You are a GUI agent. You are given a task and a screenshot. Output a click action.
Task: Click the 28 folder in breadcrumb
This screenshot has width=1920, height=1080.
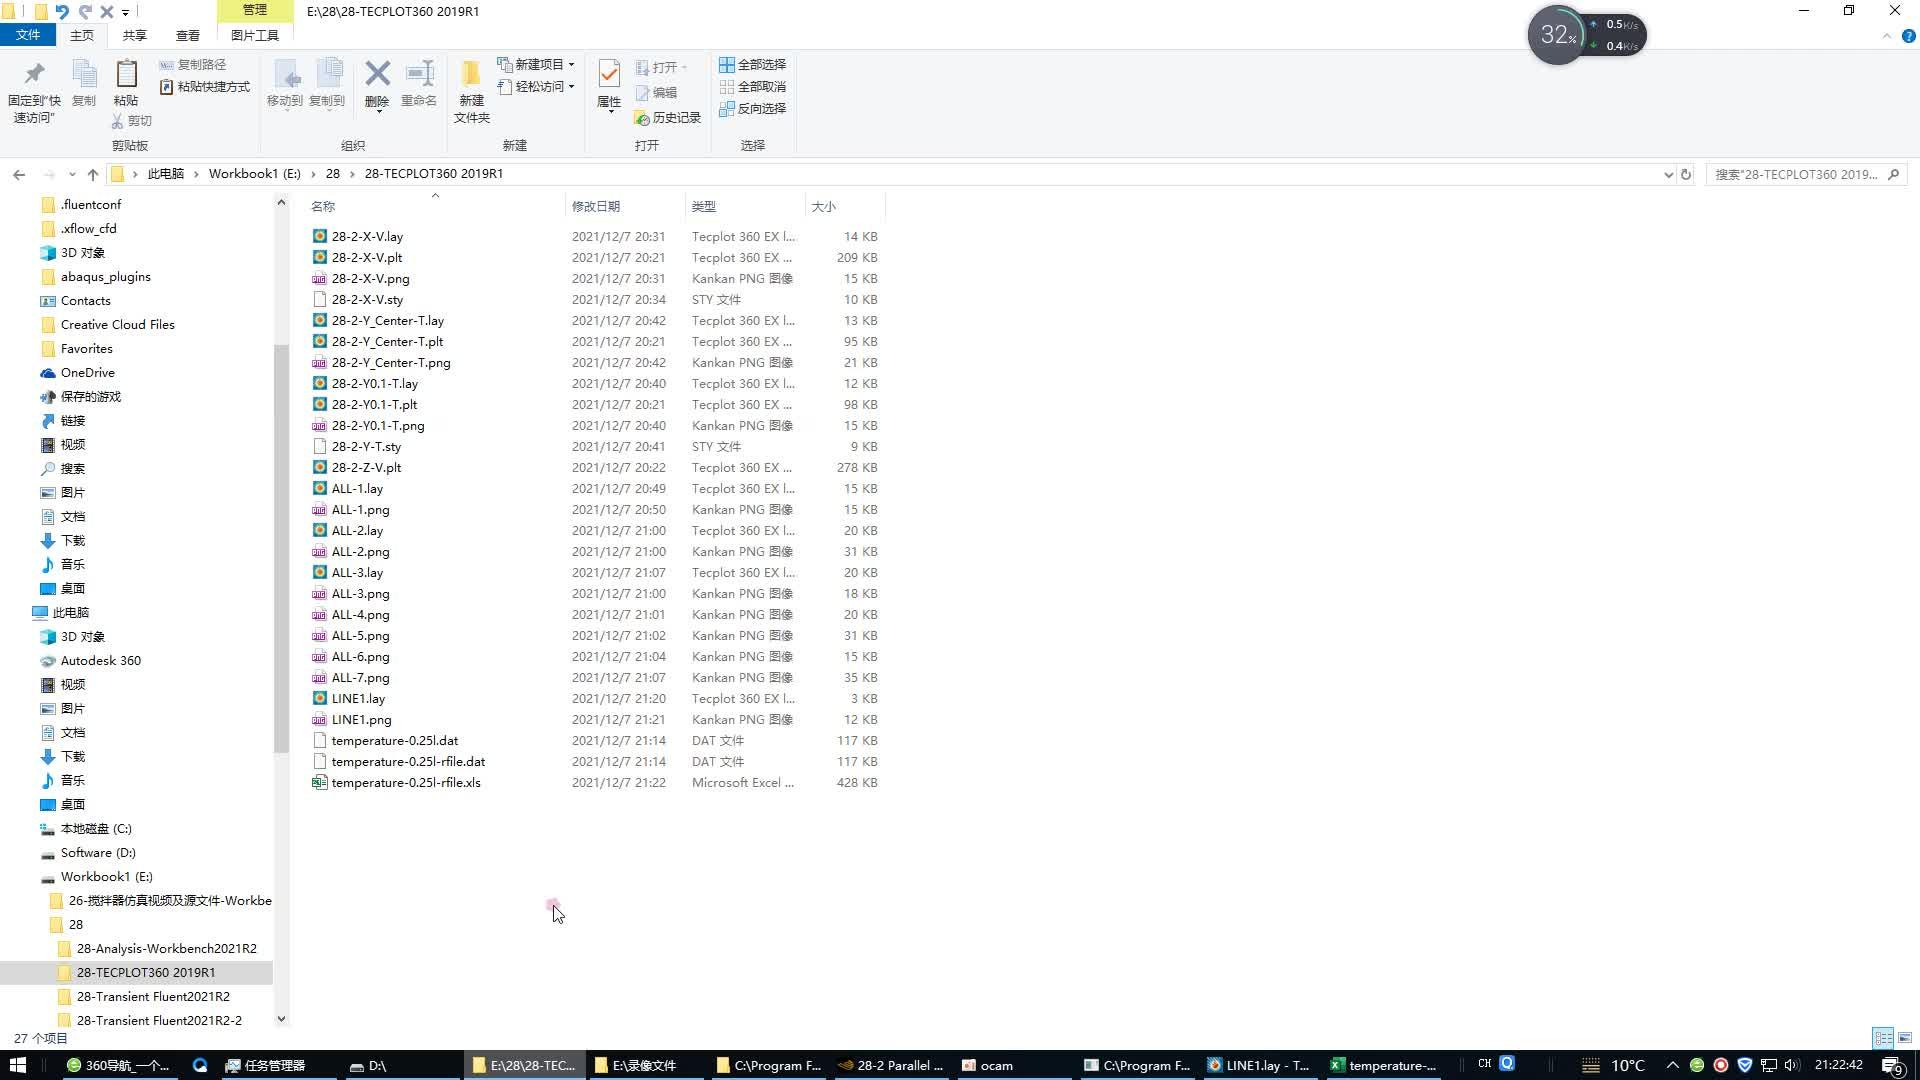(333, 174)
